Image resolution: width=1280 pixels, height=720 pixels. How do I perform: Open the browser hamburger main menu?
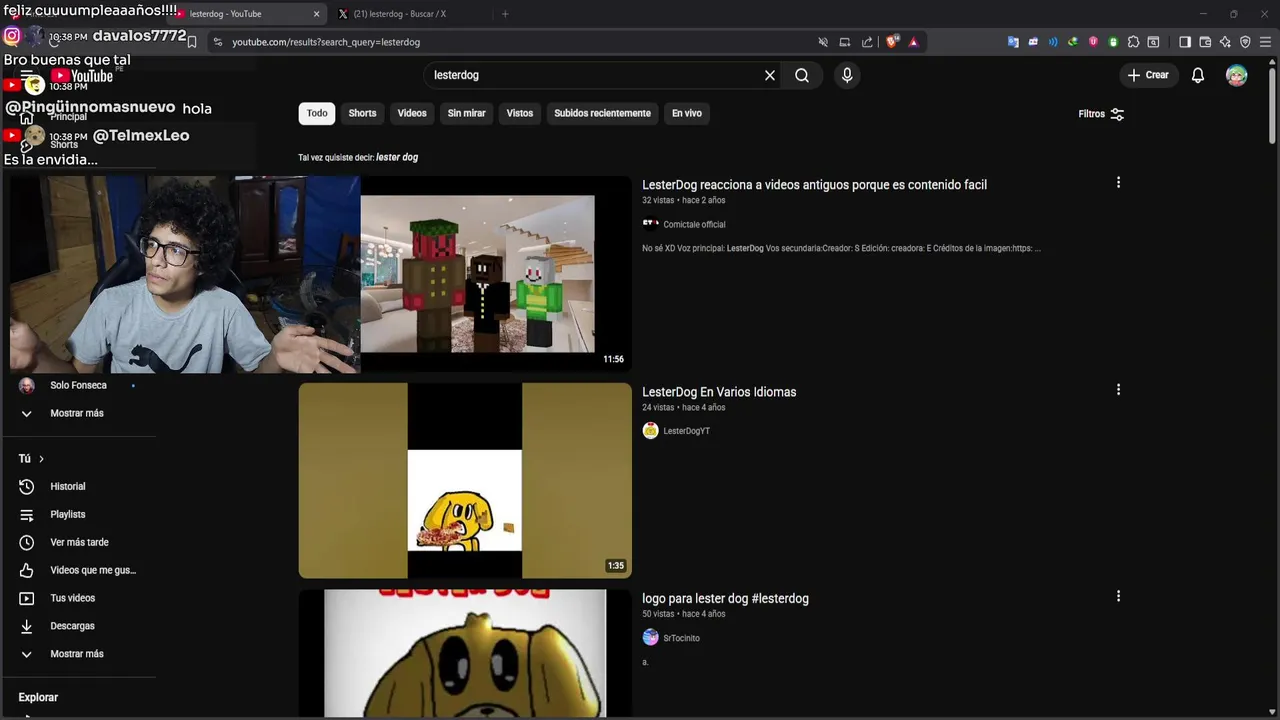pyautogui.click(x=1264, y=42)
